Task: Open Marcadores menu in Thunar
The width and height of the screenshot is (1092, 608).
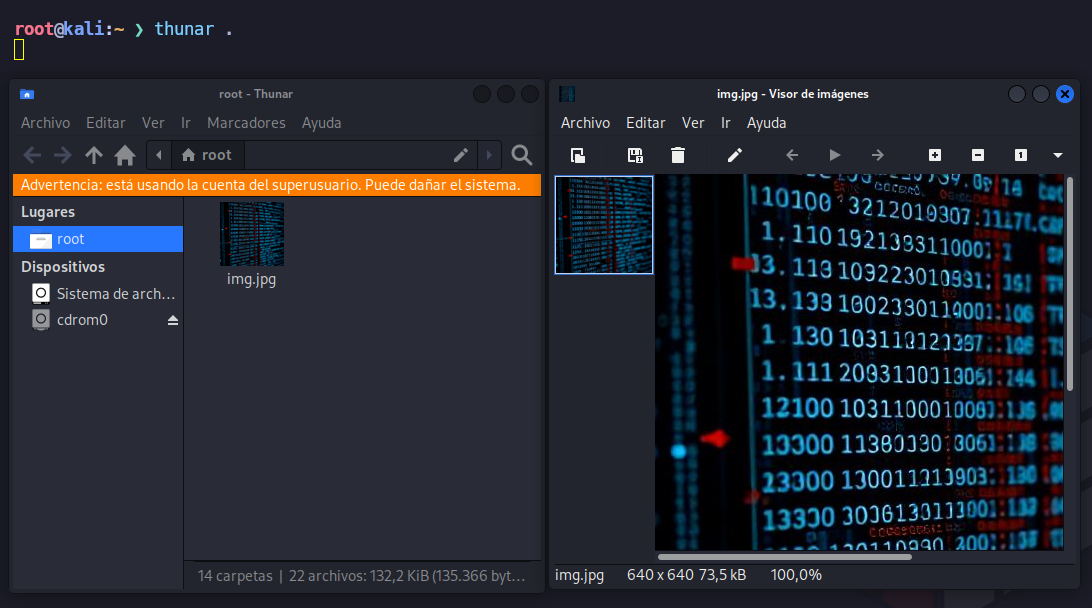Action: pos(246,123)
